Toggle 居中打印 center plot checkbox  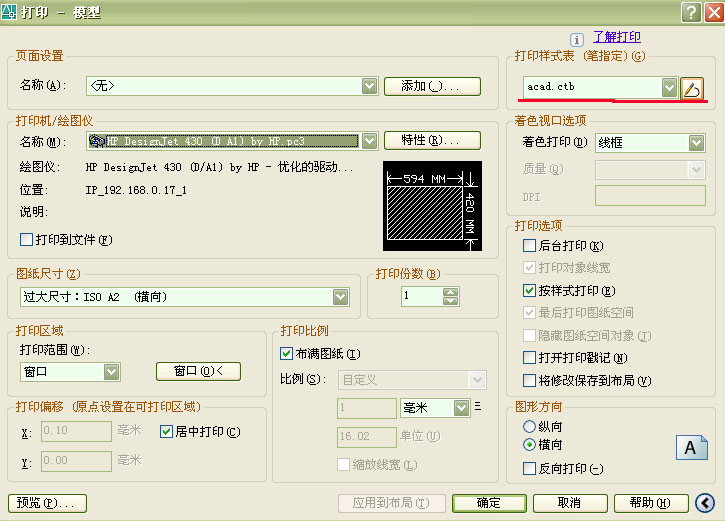pos(166,432)
